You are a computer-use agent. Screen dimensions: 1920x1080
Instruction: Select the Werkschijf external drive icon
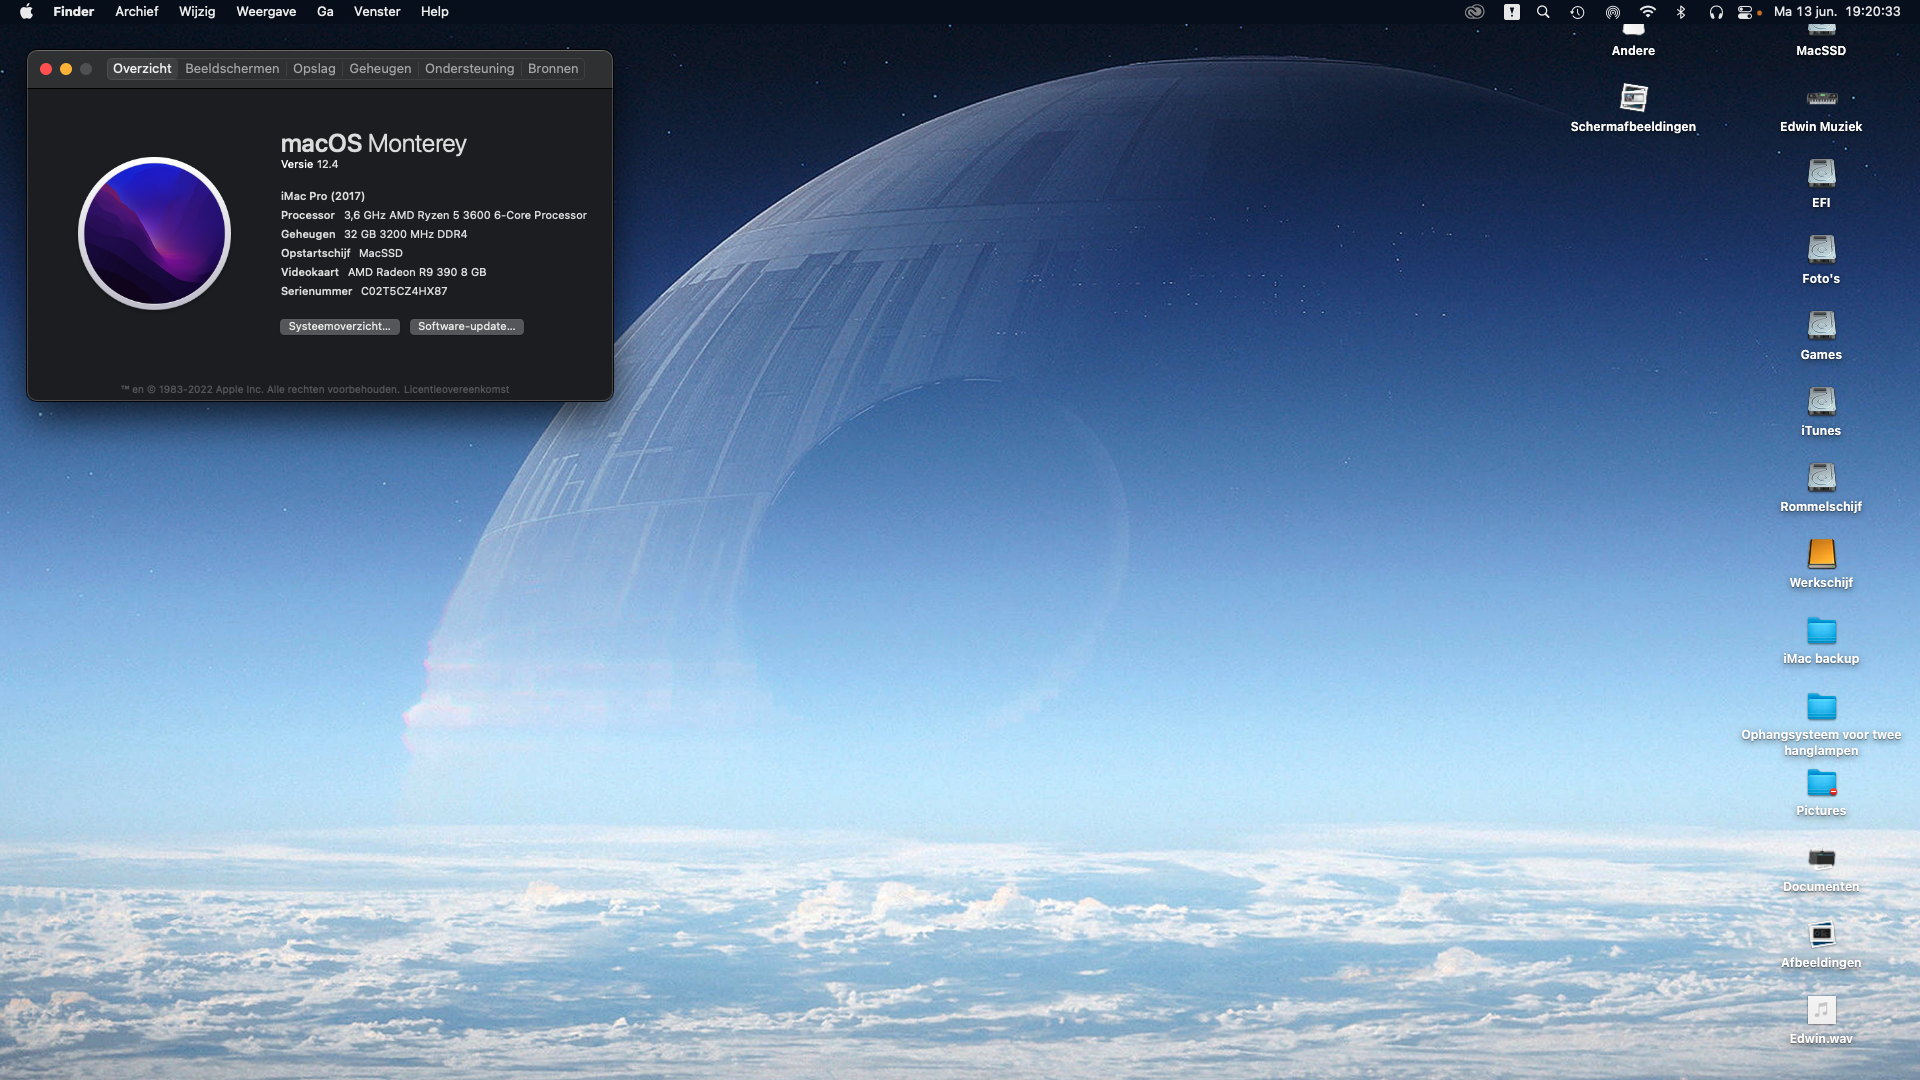coord(1821,554)
